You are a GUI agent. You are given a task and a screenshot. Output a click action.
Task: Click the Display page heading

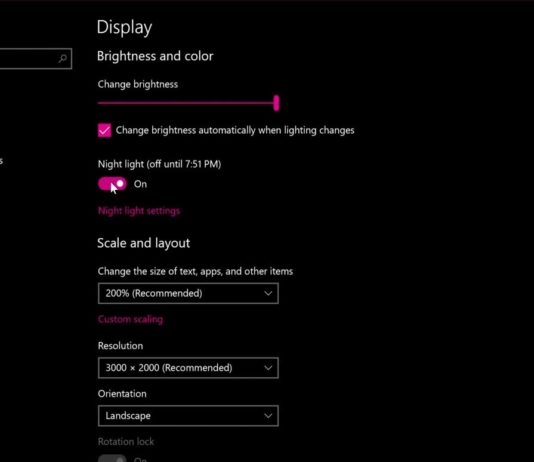point(124,27)
